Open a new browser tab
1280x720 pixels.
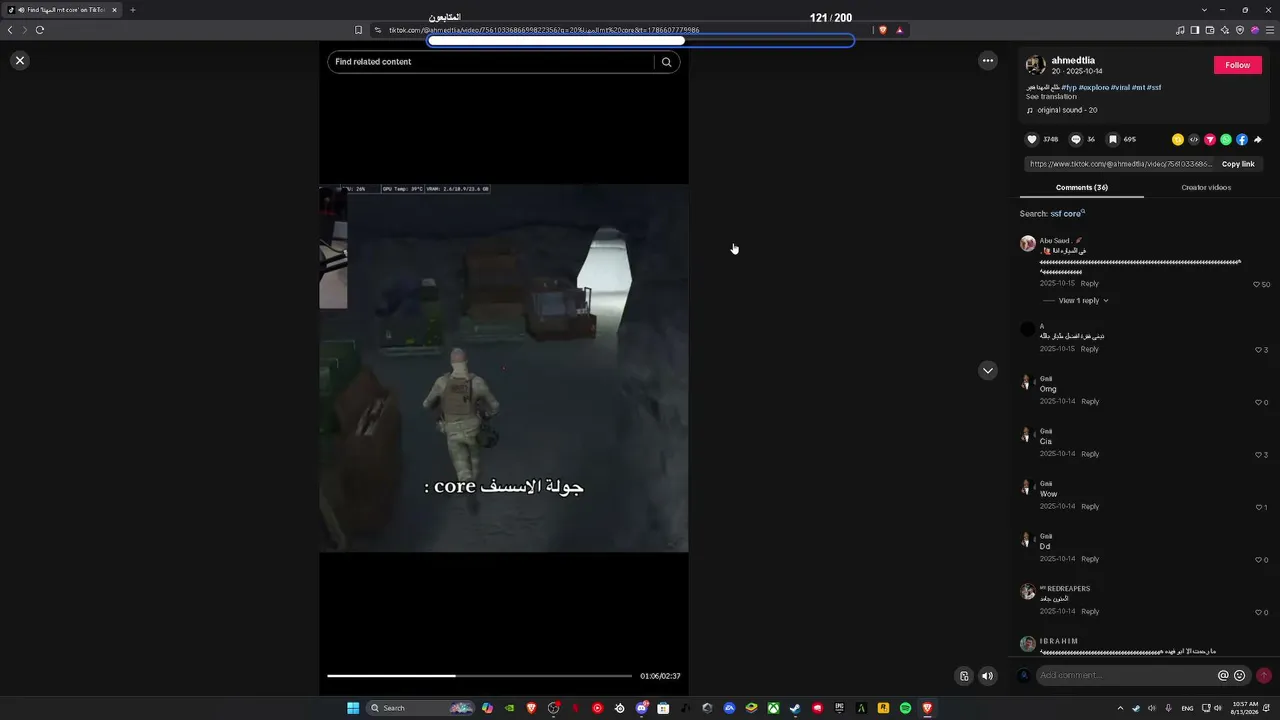(132, 10)
